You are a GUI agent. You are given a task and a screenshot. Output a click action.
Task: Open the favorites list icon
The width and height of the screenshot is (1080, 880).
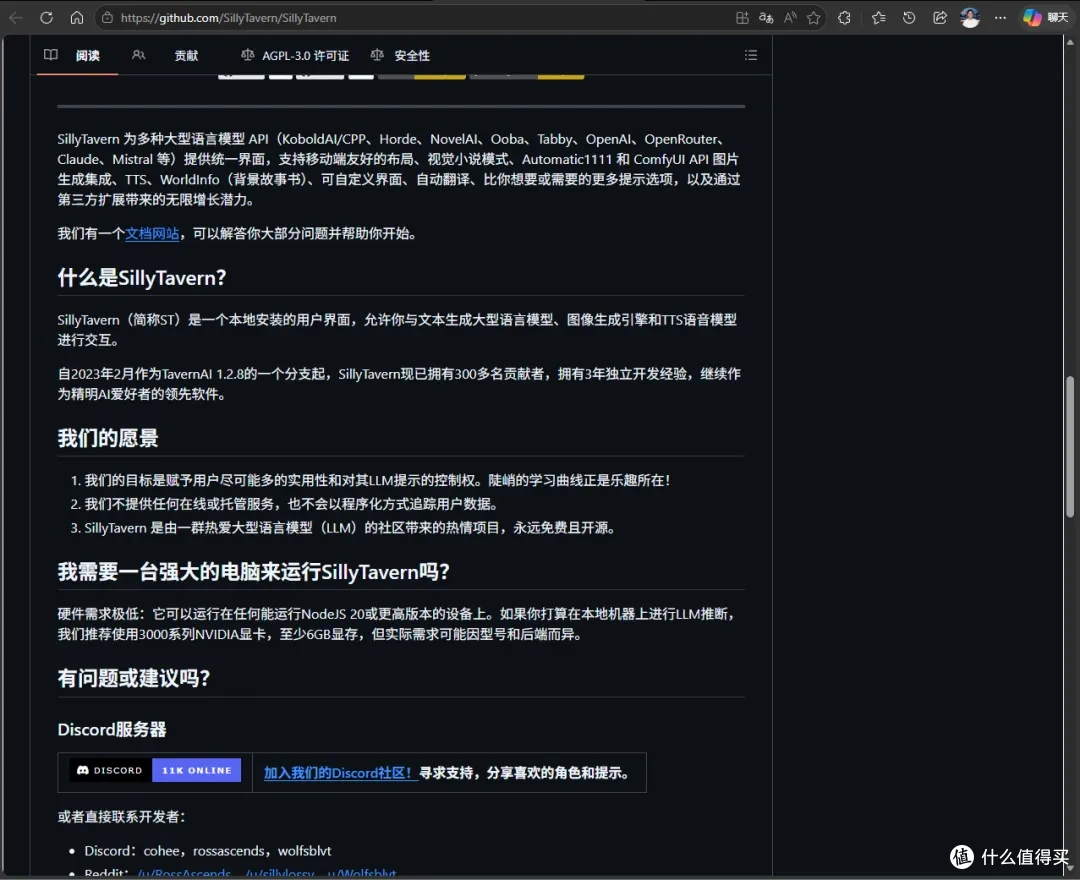pos(878,18)
